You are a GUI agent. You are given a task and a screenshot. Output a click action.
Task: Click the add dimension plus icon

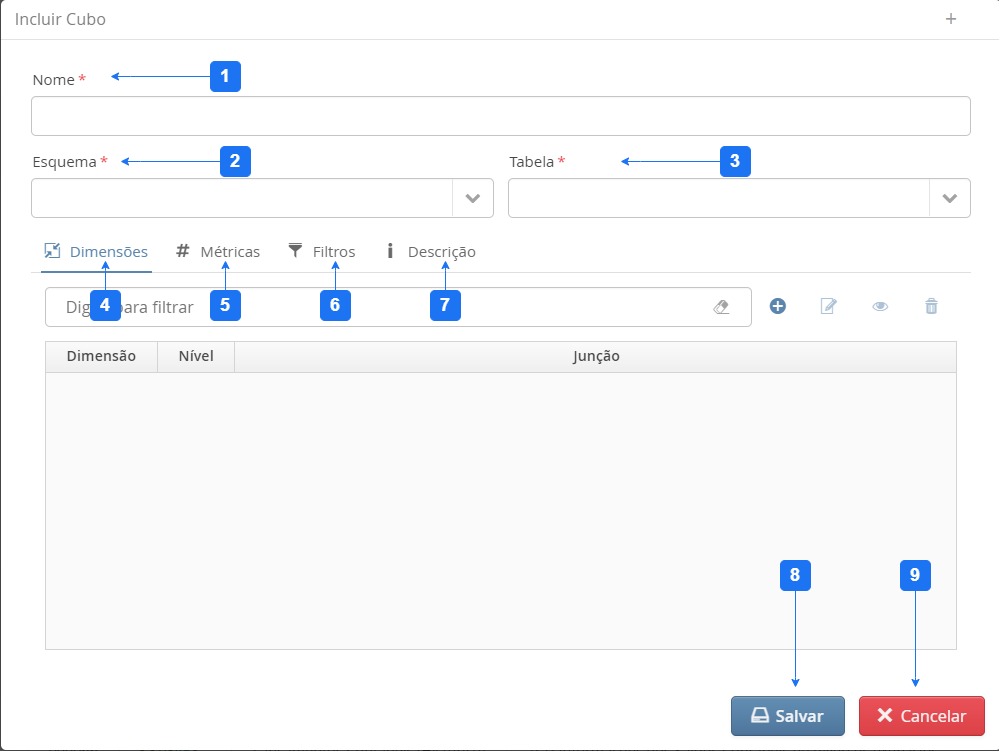(x=777, y=307)
